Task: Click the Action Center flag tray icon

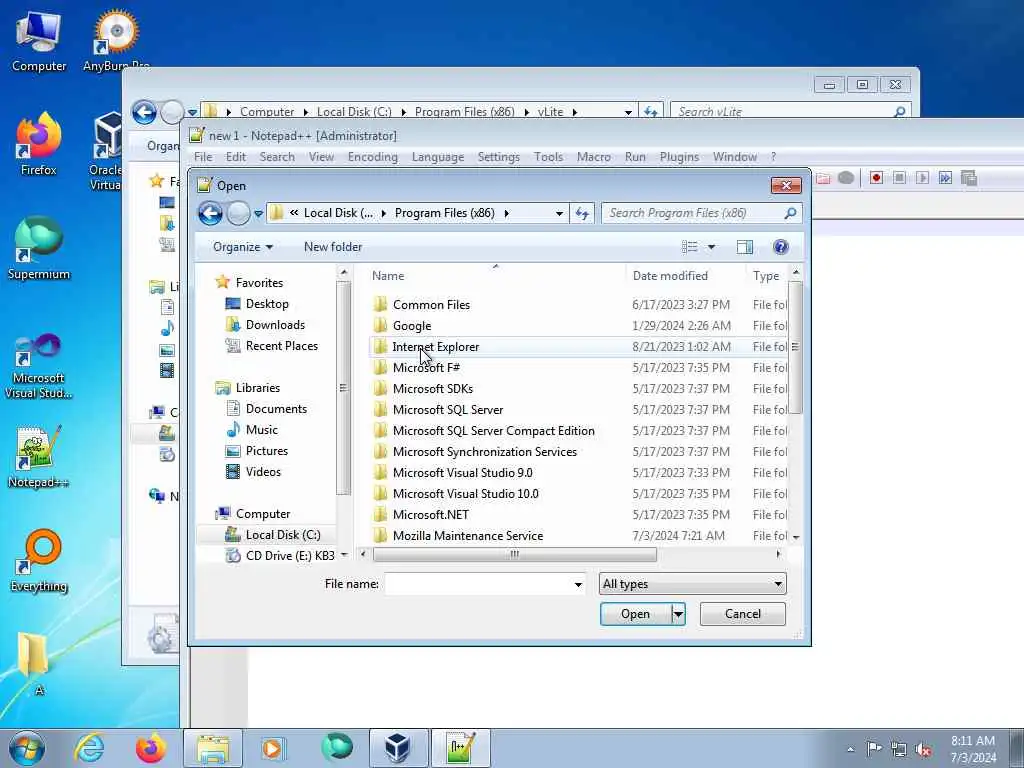Action: (x=874, y=748)
